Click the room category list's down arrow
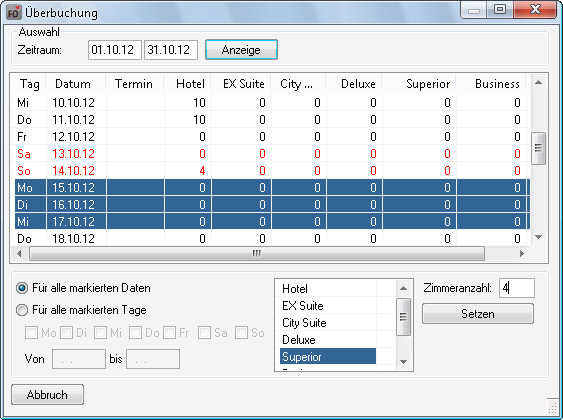563x420 pixels. point(404,362)
